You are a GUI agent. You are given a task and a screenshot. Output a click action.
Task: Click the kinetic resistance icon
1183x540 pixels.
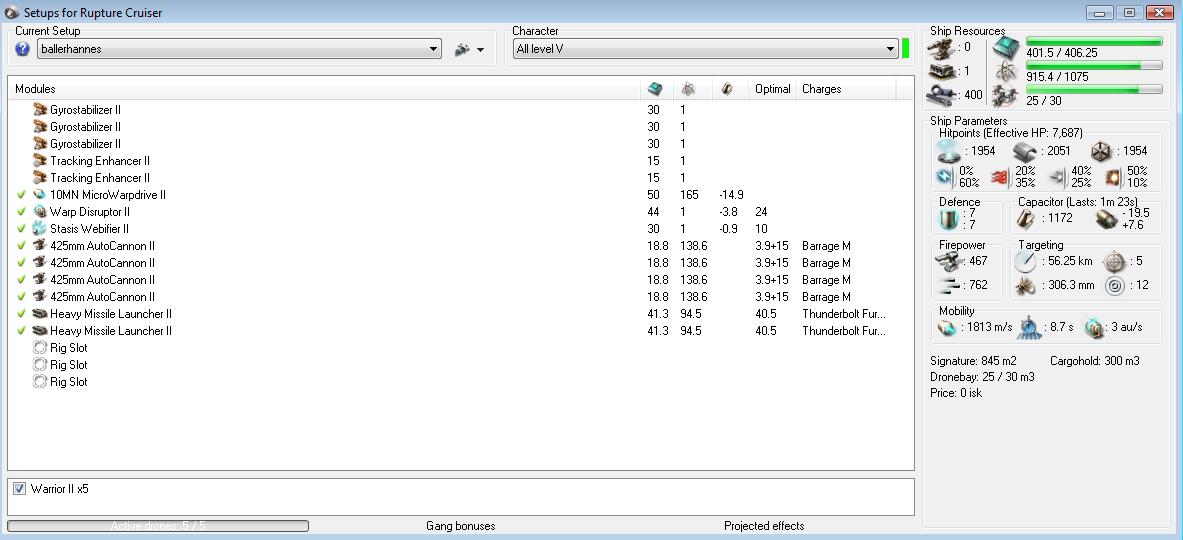(1056, 177)
